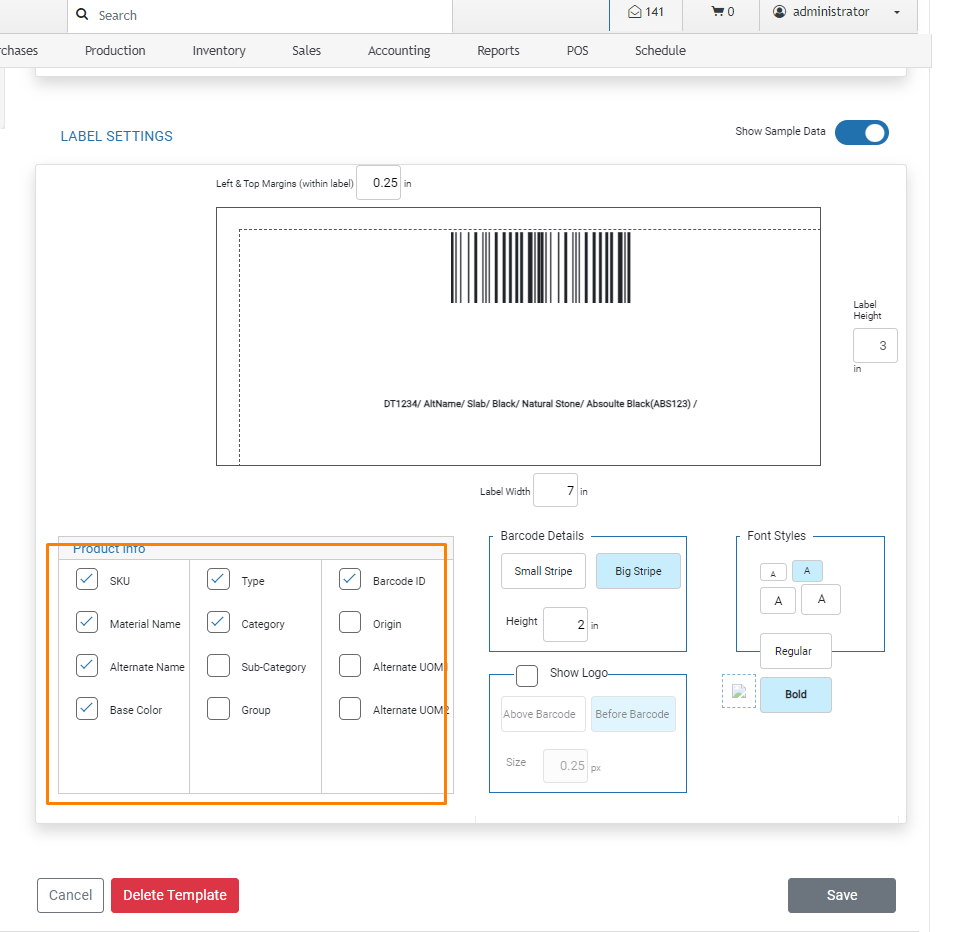Image resolution: width=964 pixels, height=932 pixels.
Task: Click the Cancel button
Action: click(70, 895)
